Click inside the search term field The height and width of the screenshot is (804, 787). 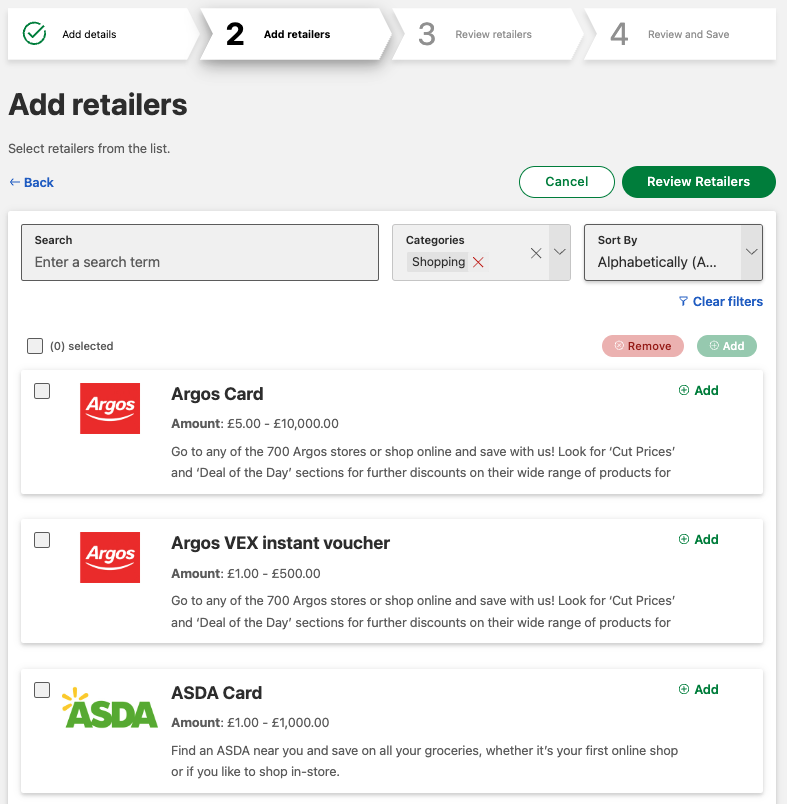pyautogui.click(x=199, y=262)
